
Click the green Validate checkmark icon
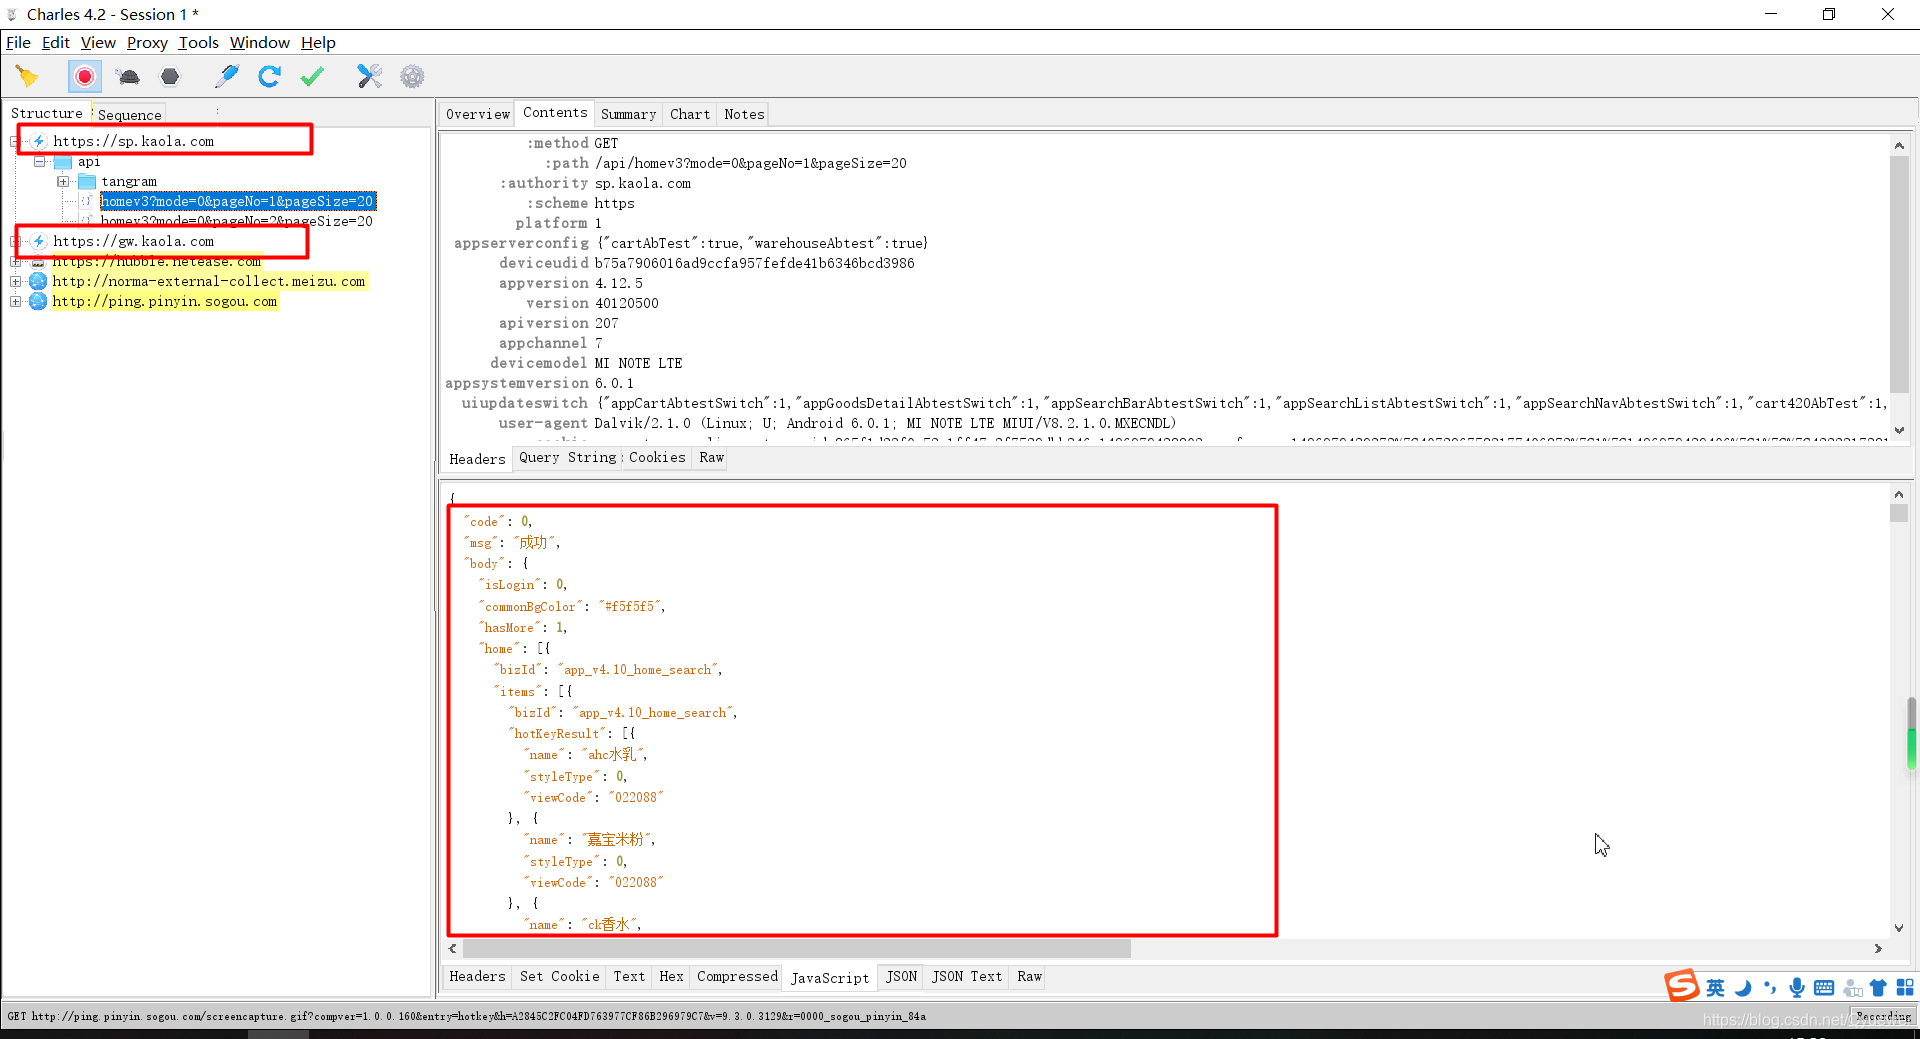312,77
